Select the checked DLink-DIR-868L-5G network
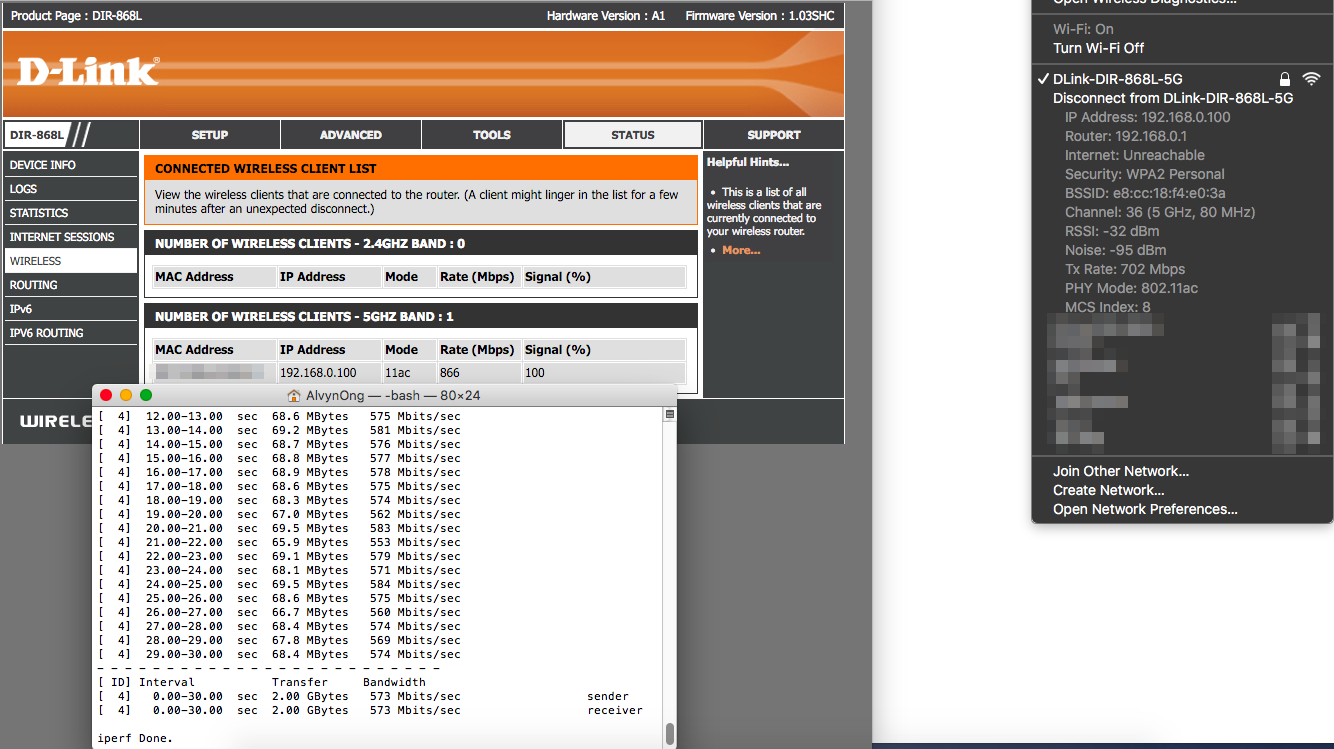Image resolution: width=1334 pixels, height=749 pixels. (x=1117, y=79)
